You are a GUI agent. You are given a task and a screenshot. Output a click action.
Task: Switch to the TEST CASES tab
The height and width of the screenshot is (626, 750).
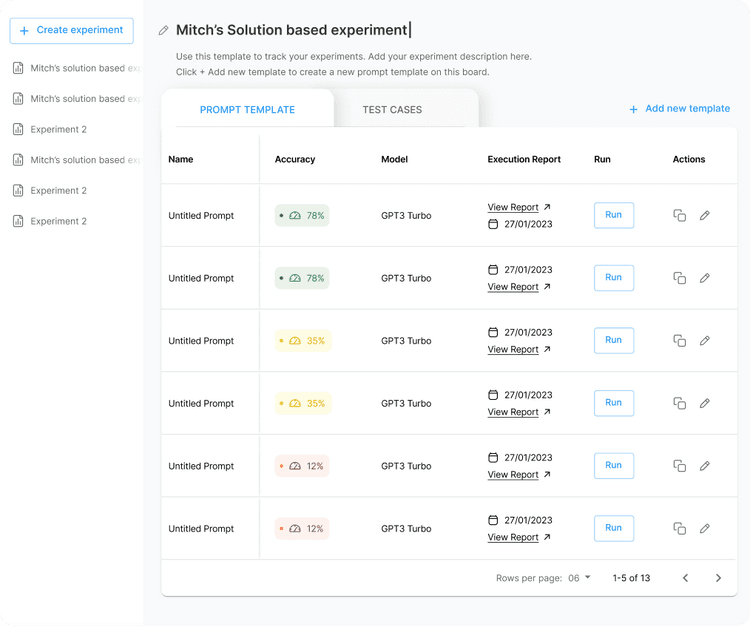tap(392, 110)
